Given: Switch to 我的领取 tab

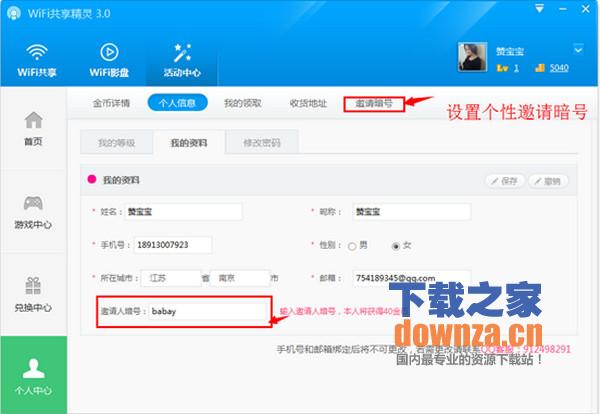Looking at the screenshot, I should 243,103.
